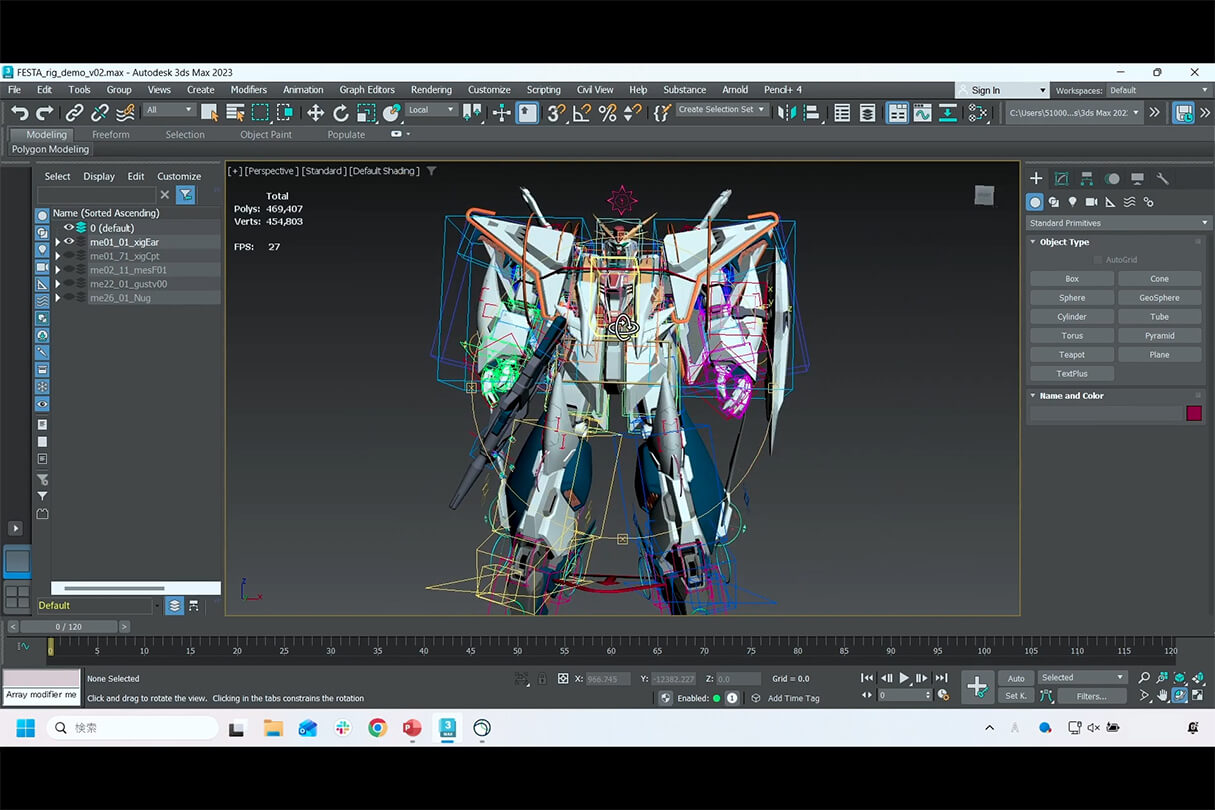Viewport: 1215px width, 810px height.
Task: Activate the Select and Rotate tool
Action: coord(341,113)
